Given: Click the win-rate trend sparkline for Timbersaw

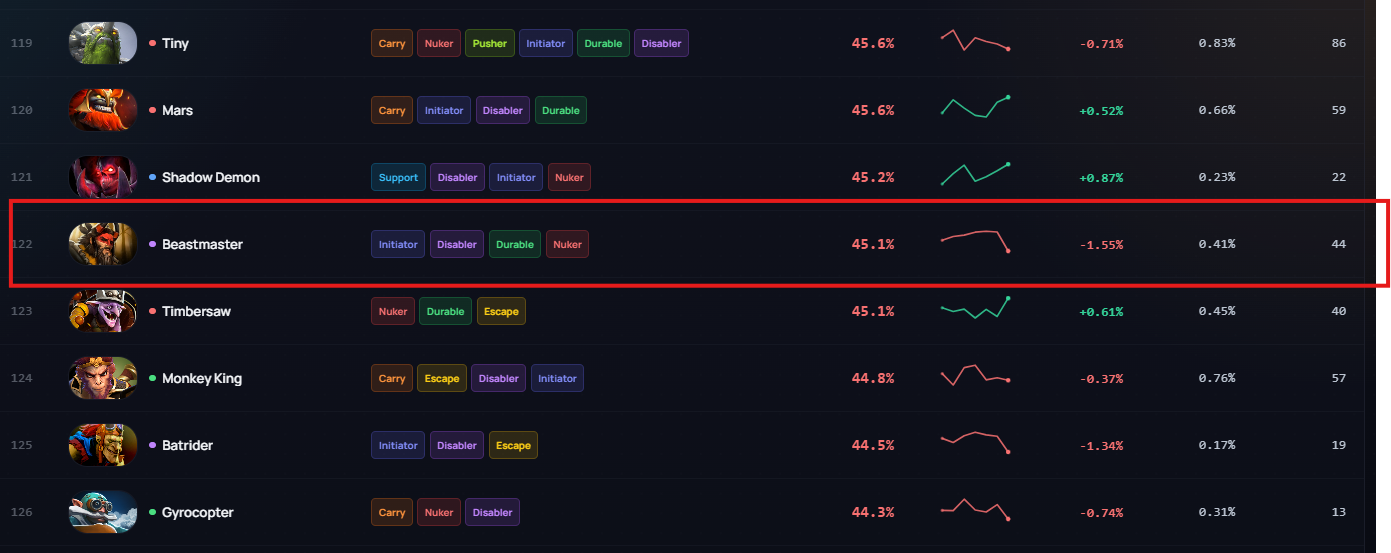Looking at the screenshot, I should coord(975,307).
